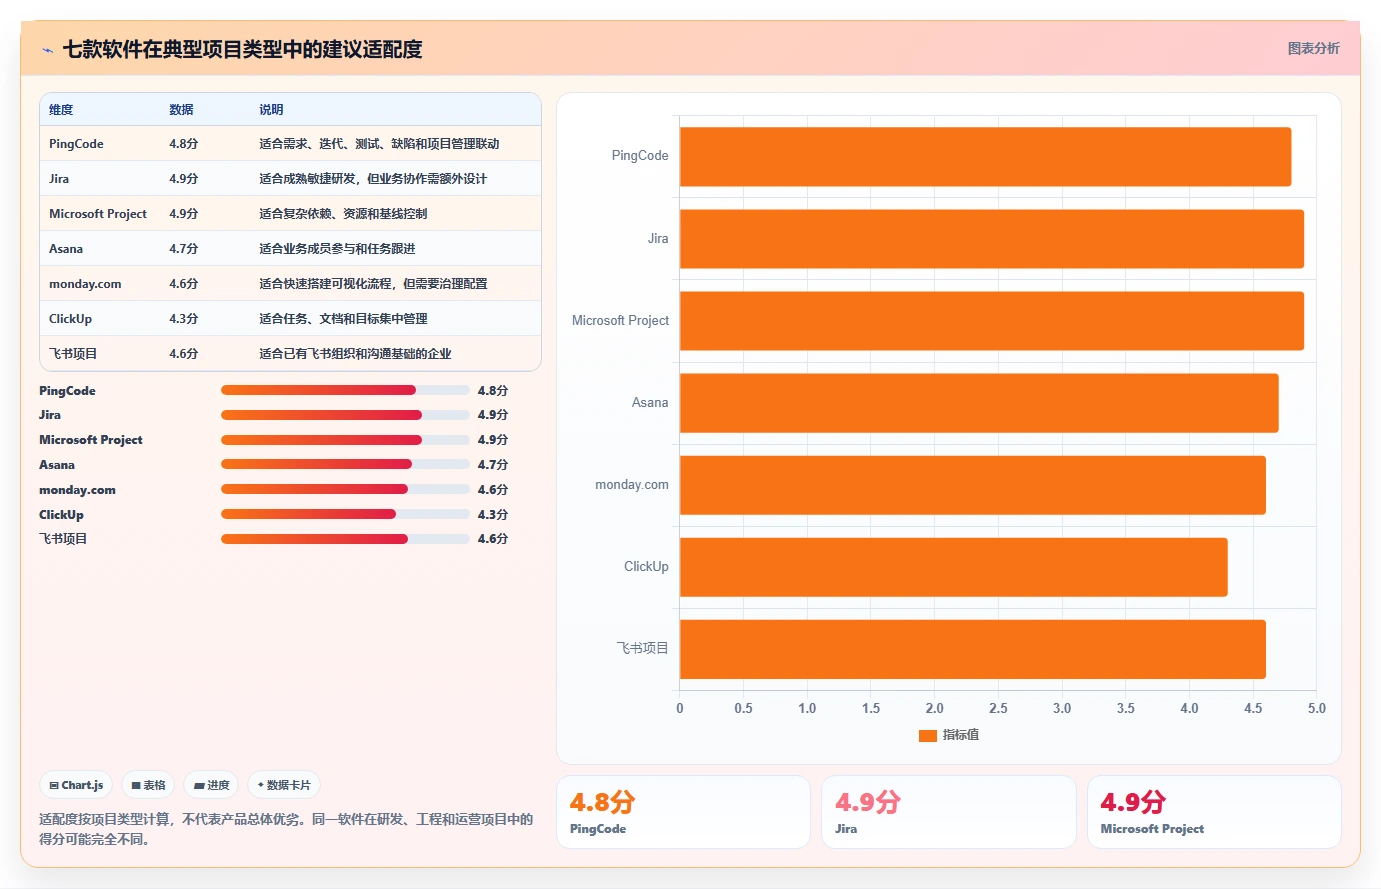Click the 飞书项目 bar in the chart
This screenshot has height=889, width=1381.
point(973,649)
